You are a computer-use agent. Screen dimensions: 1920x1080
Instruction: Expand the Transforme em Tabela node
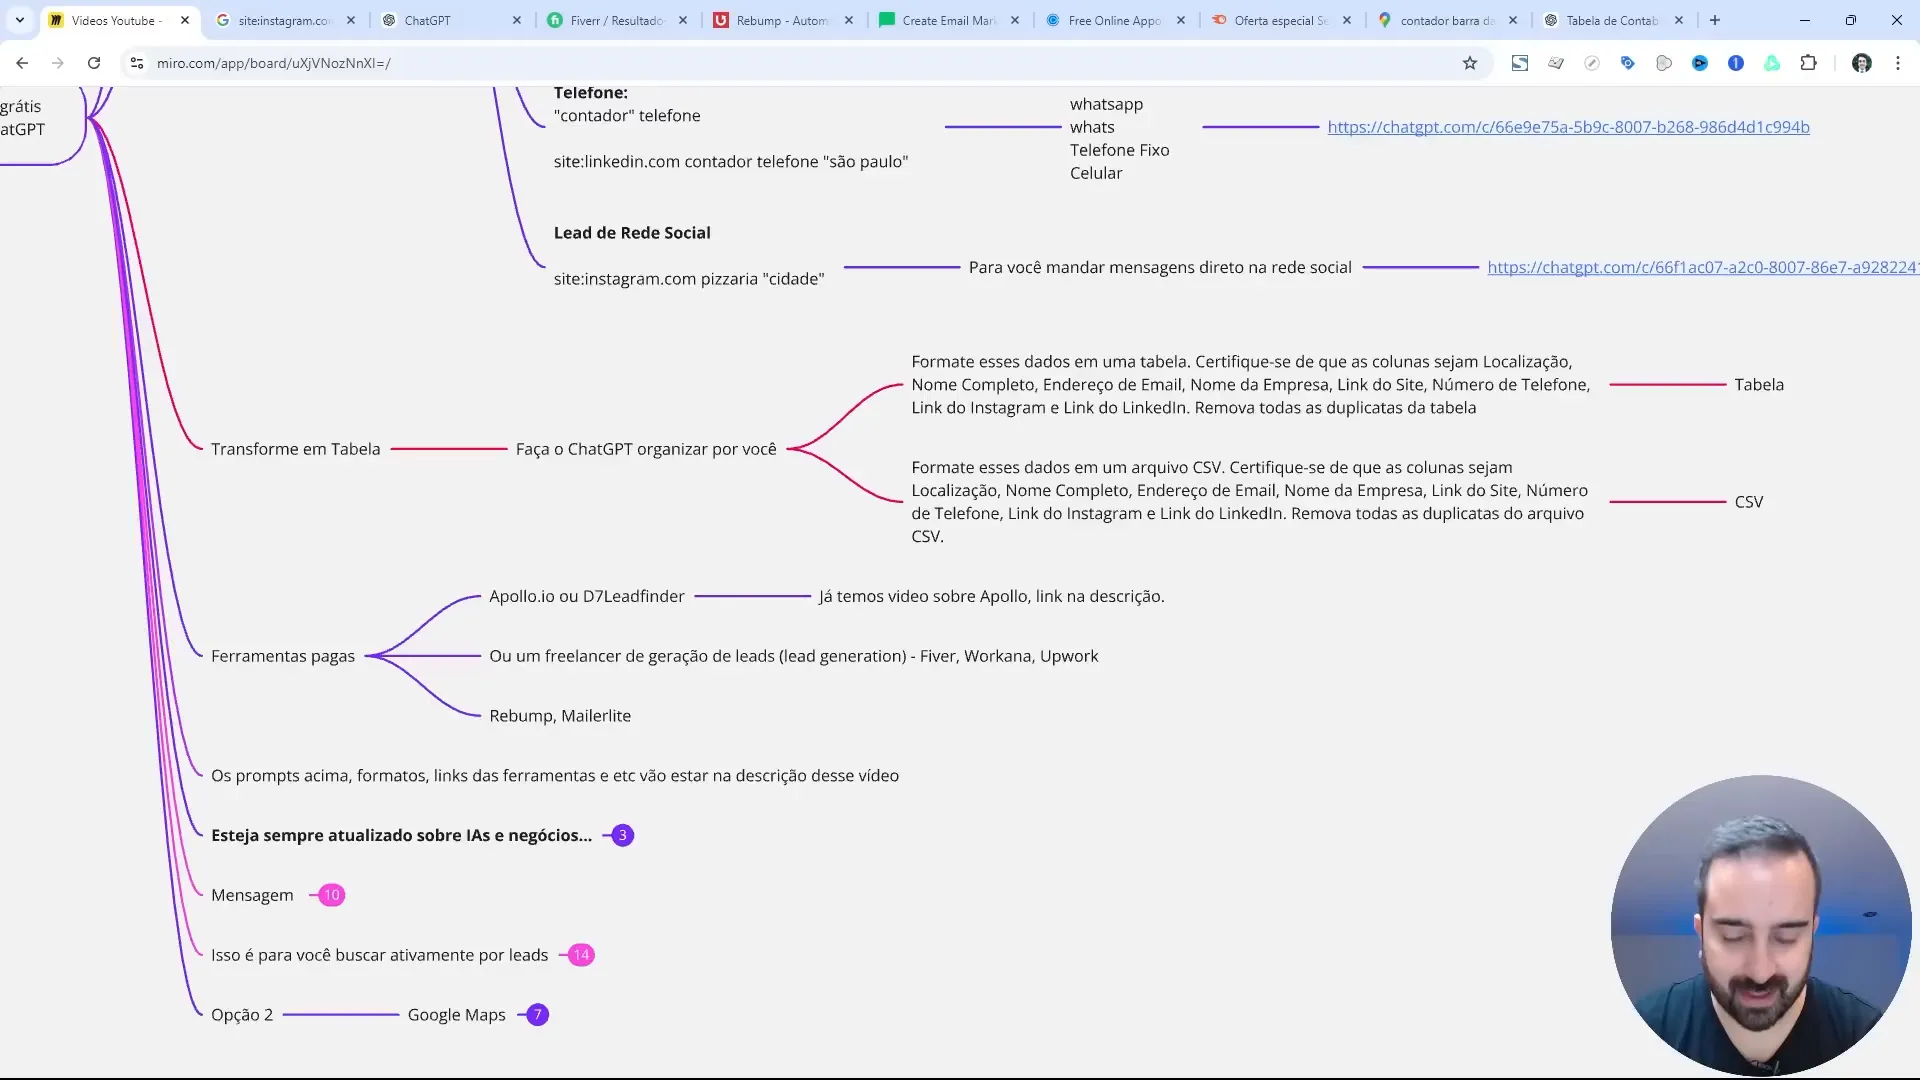pyautogui.click(x=297, y=448)
